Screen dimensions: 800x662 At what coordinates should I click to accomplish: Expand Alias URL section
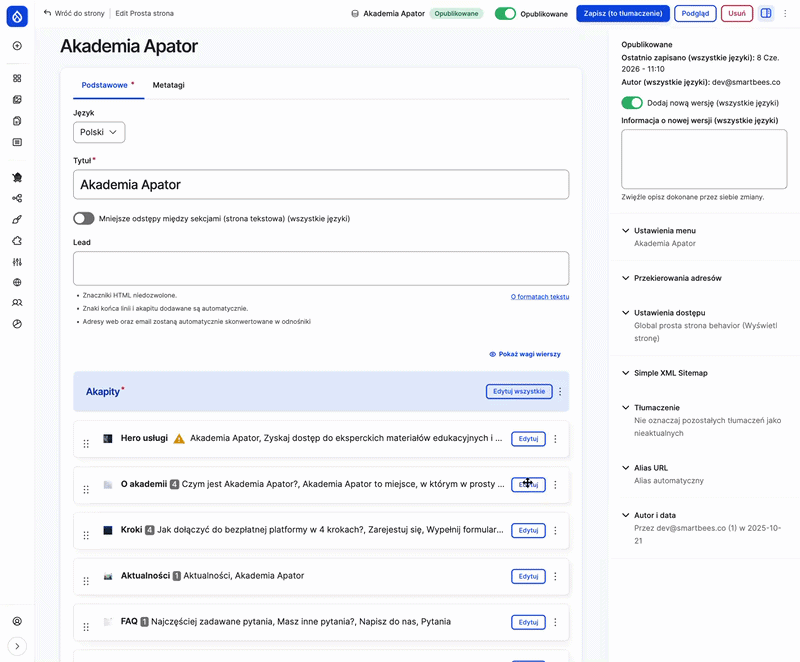651,468
